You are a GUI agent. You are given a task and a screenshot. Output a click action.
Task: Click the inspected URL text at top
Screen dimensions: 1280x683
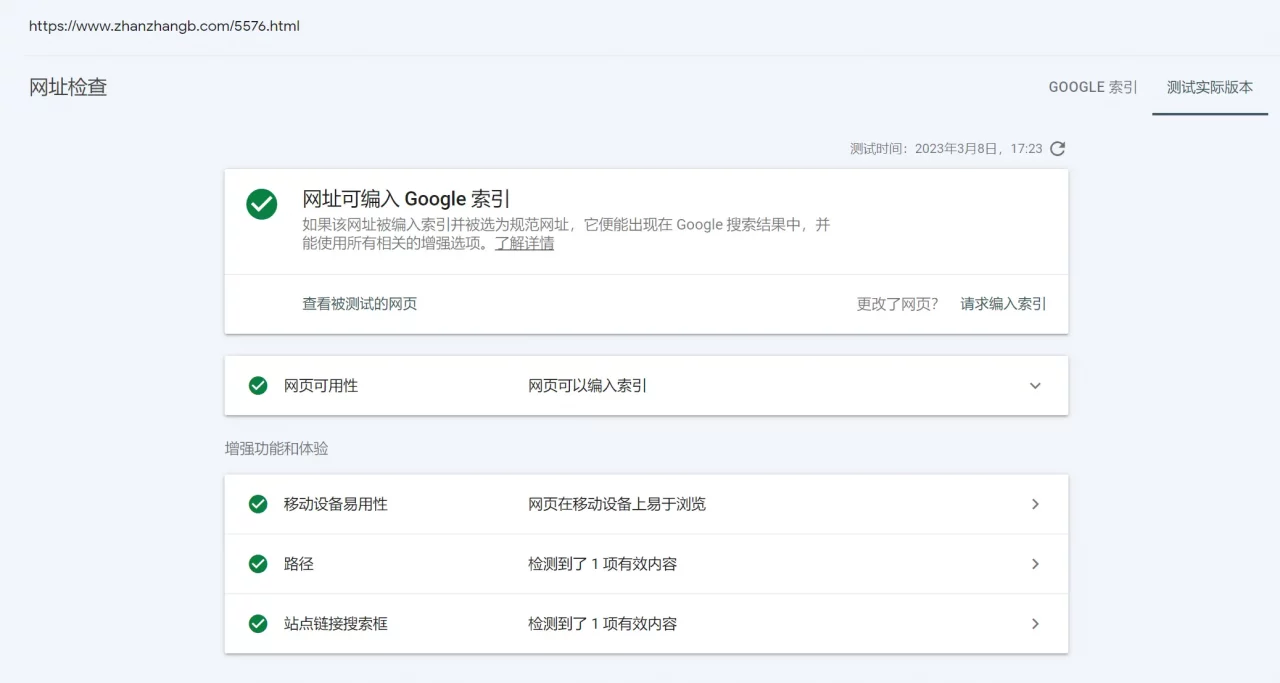click(x=164, y=26)
